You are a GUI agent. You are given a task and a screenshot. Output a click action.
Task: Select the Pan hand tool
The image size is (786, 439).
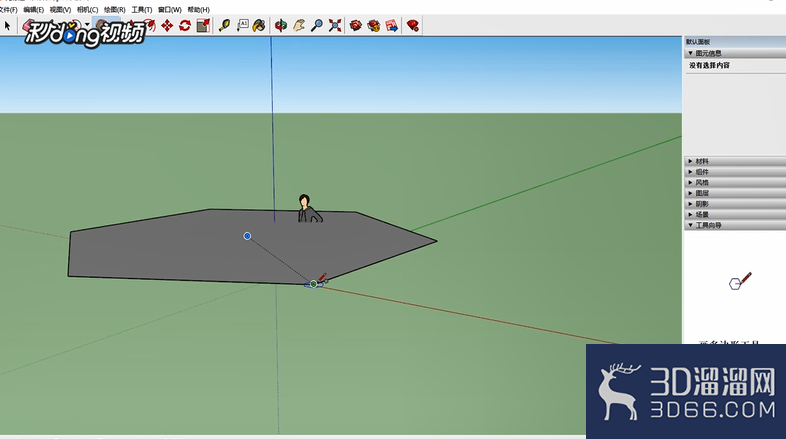coord(299,26)
